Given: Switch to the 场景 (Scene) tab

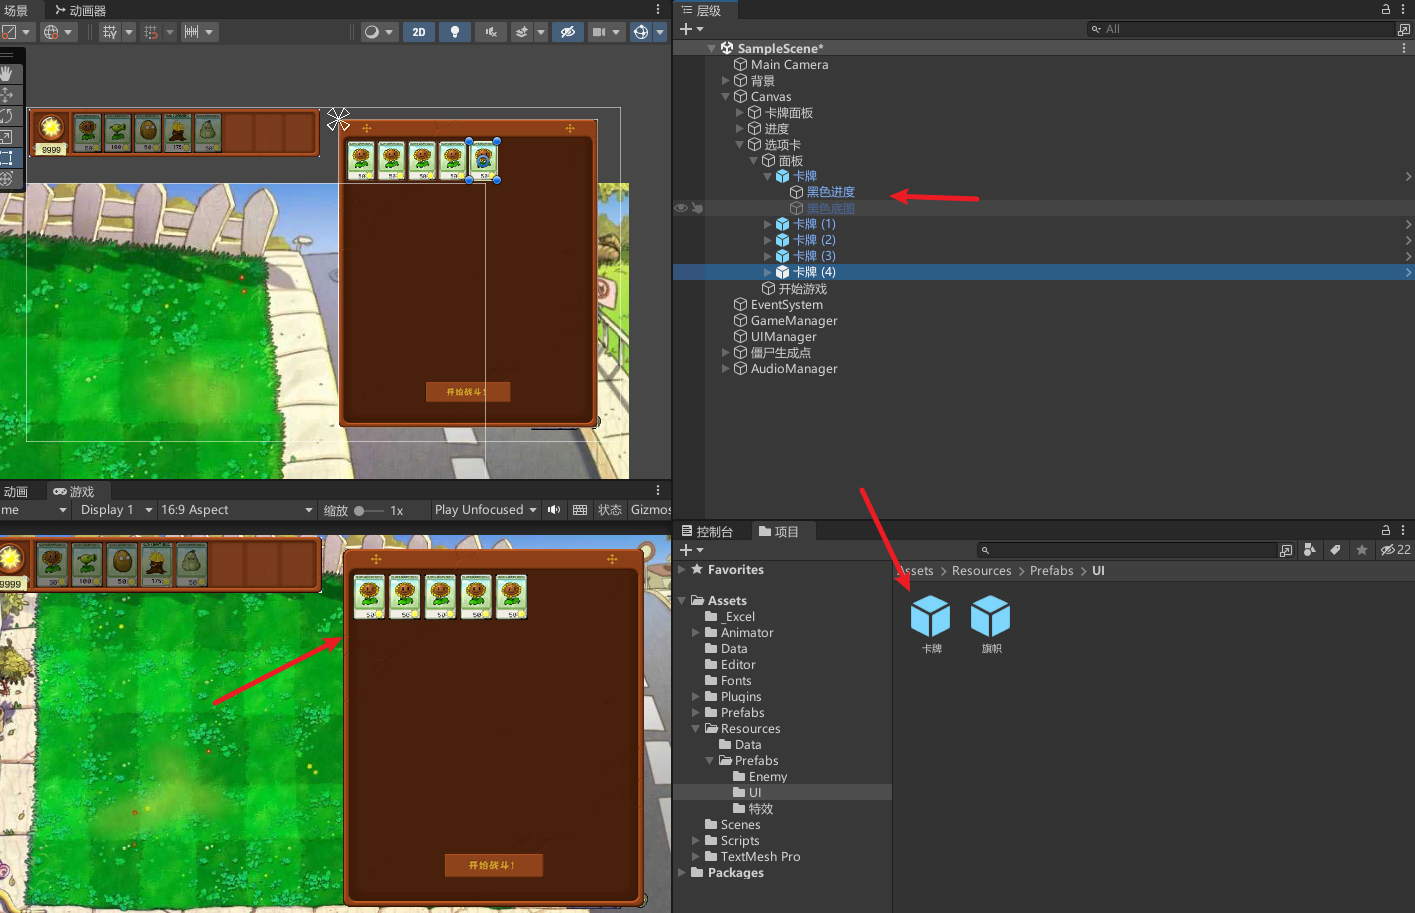Looking at the screenshot, I should [17, 10].
